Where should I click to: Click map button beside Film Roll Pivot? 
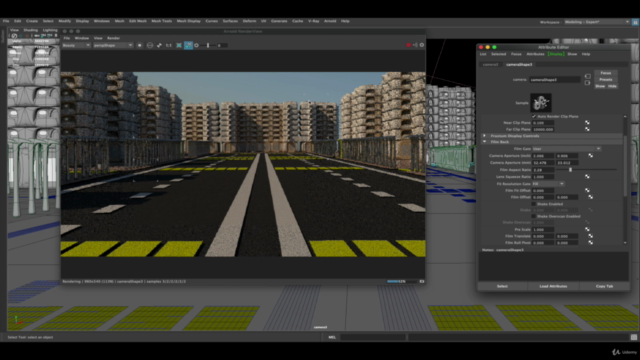point(591,242)
